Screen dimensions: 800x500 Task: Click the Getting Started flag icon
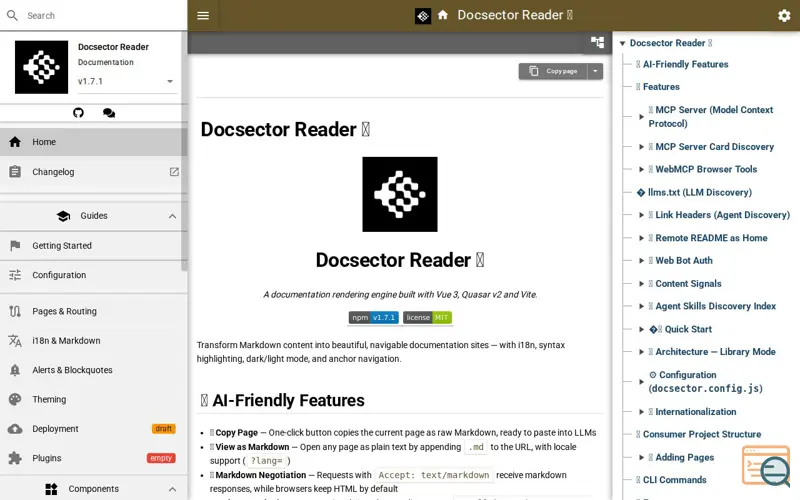click(x=15, y=245)
